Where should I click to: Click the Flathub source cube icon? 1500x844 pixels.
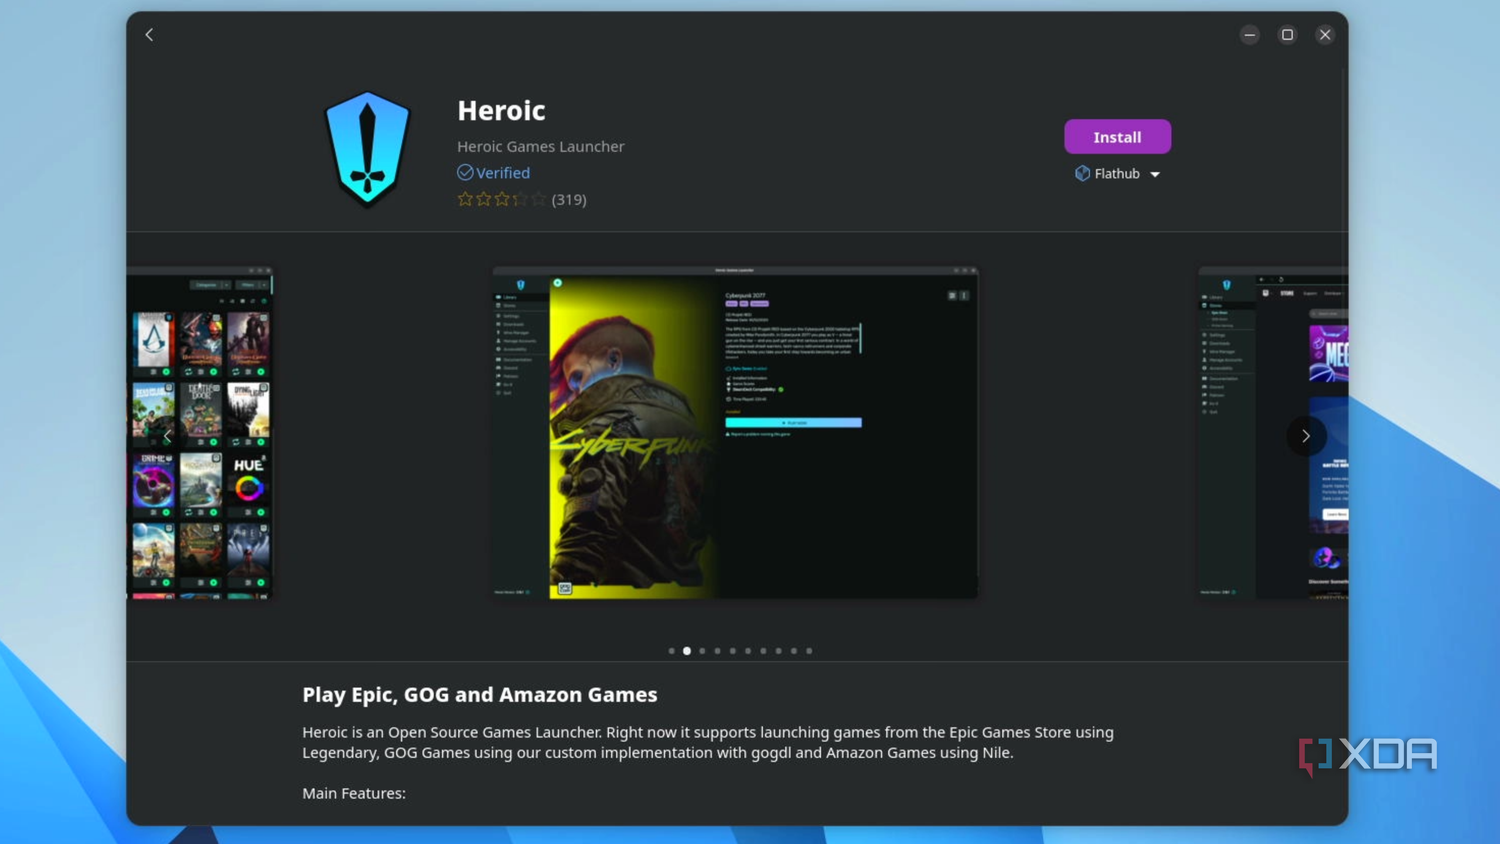(x=1082, y=174)
